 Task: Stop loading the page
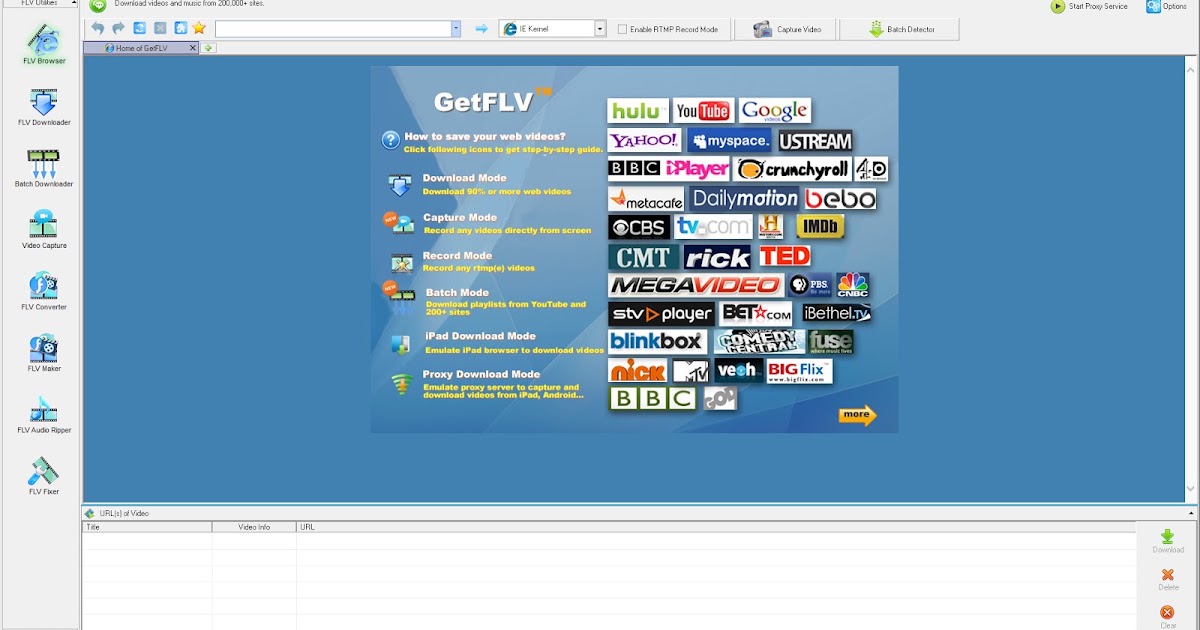[160, 29]
